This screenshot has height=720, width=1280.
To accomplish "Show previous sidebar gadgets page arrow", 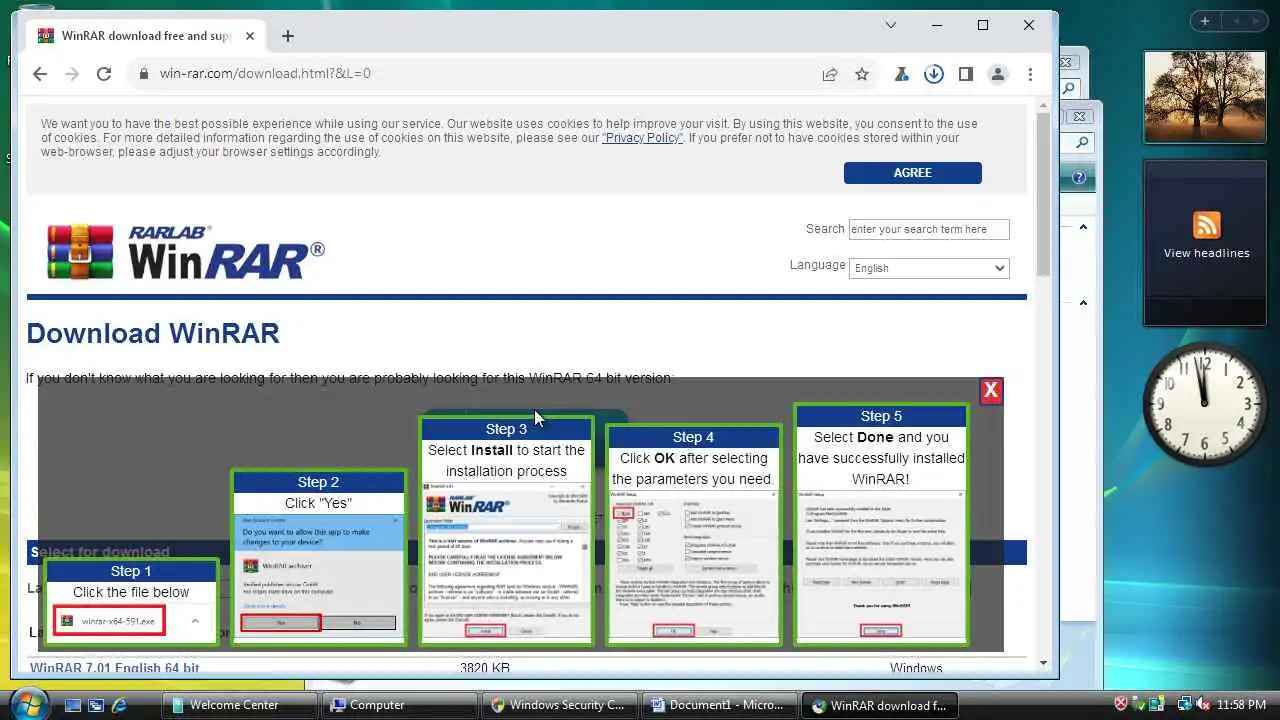I will (1235, 21).
